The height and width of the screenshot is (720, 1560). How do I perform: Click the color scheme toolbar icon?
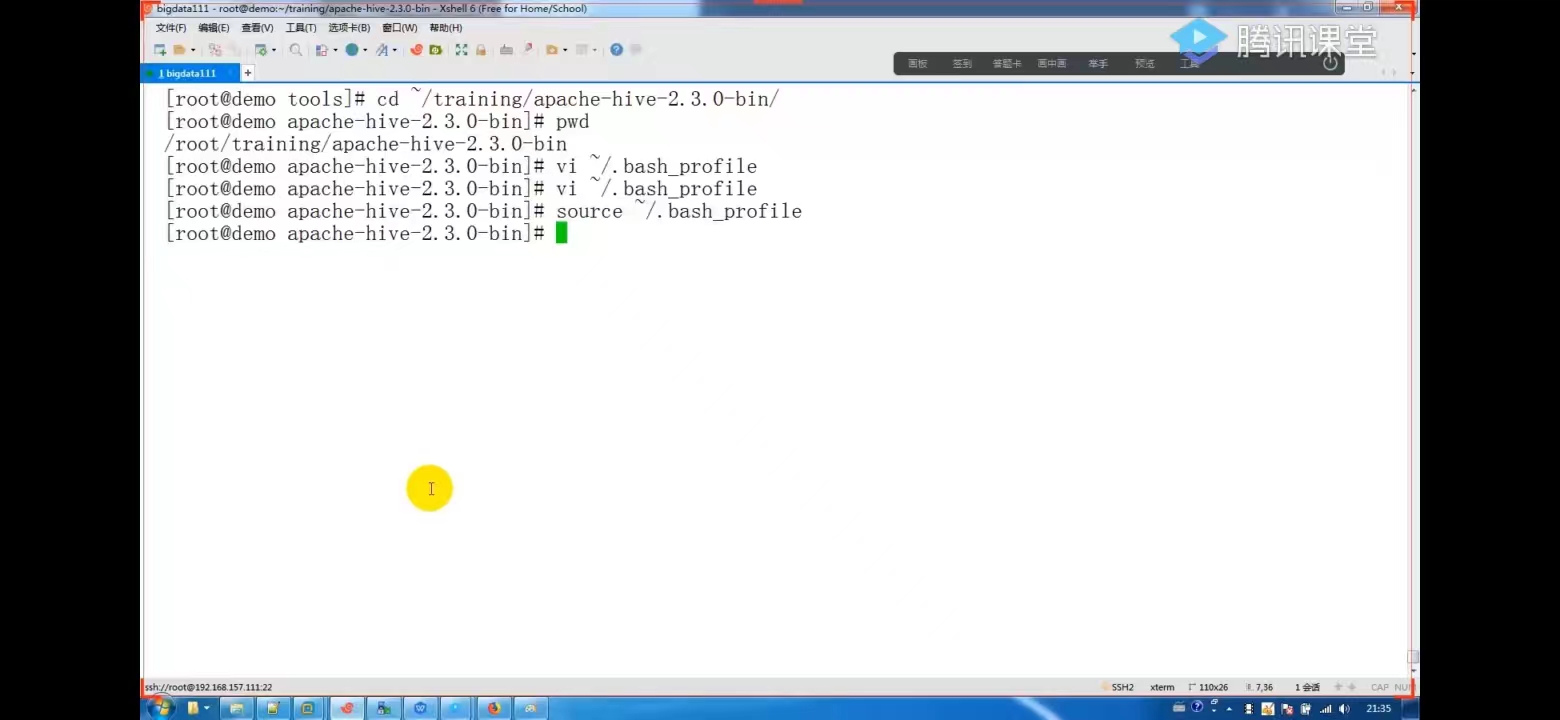(321, 50)
